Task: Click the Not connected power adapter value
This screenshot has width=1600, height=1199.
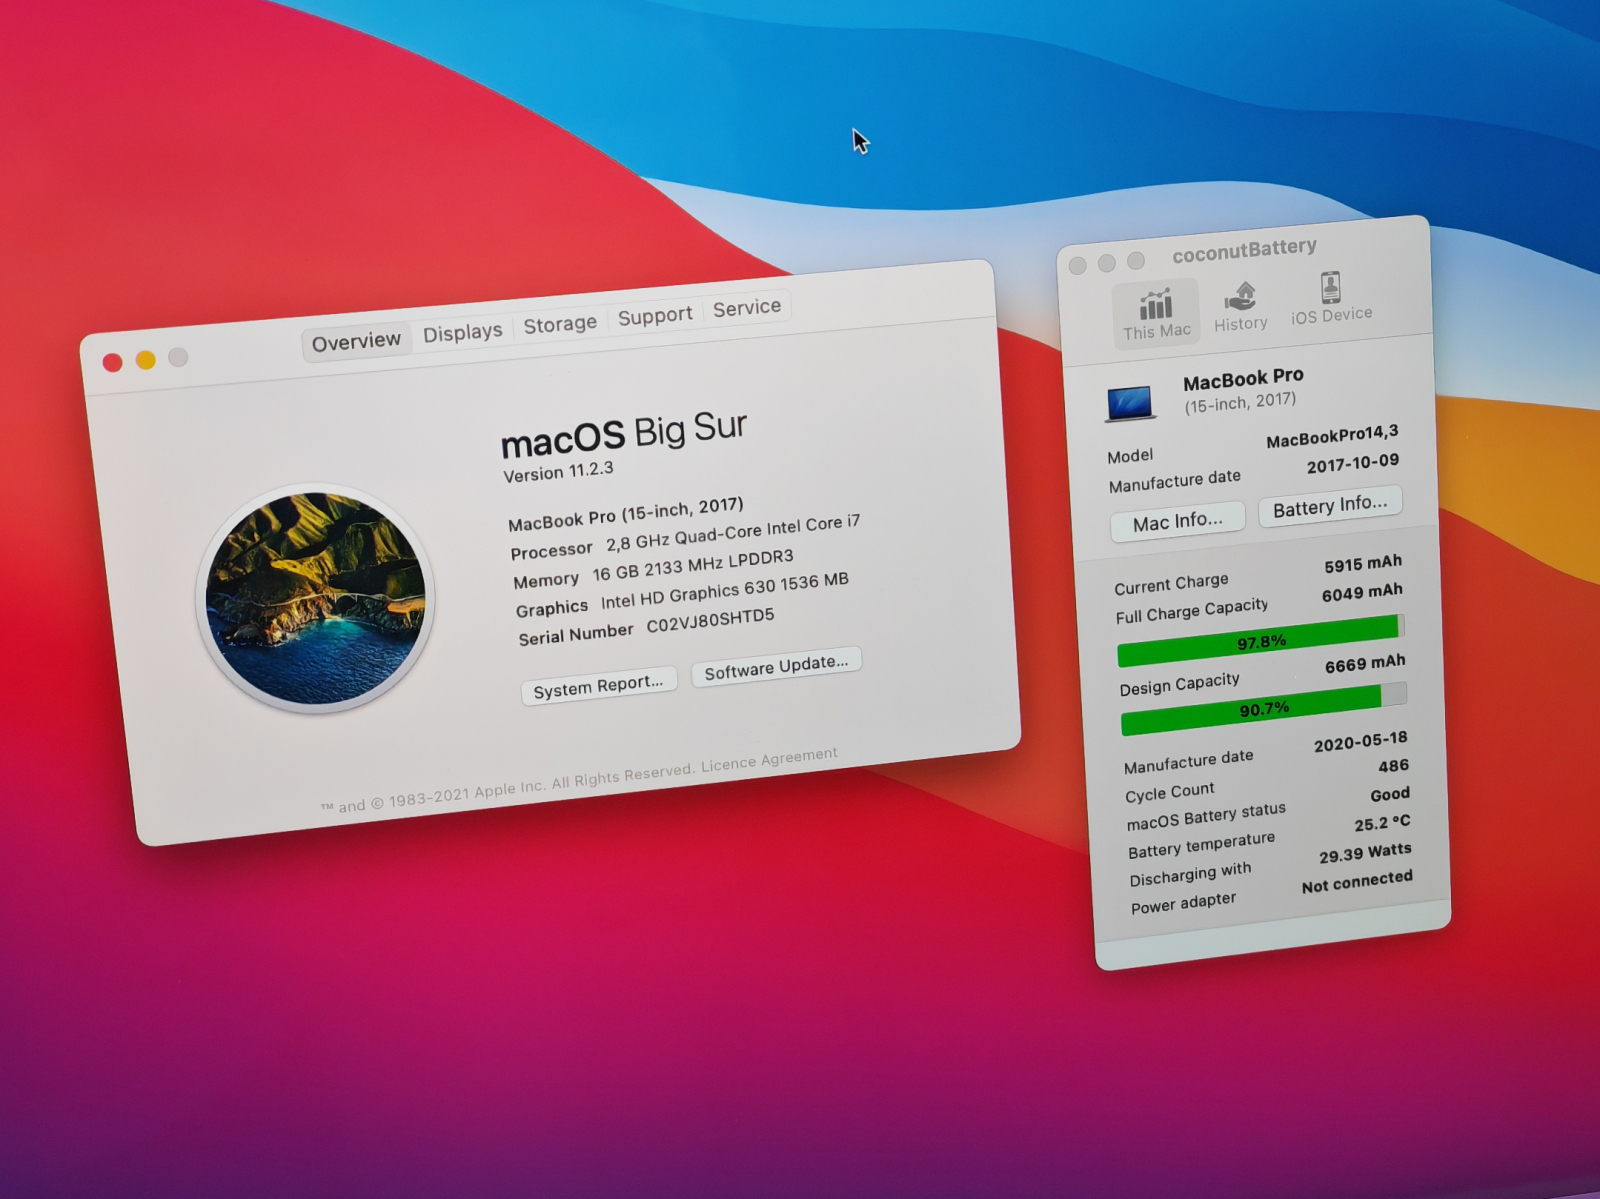Action: point(1357,882)
